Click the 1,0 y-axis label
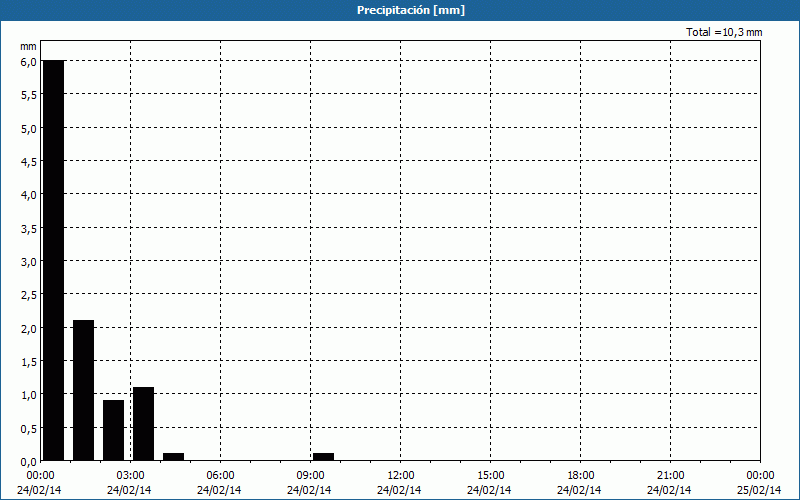800x500 pixels. (29, 395)
